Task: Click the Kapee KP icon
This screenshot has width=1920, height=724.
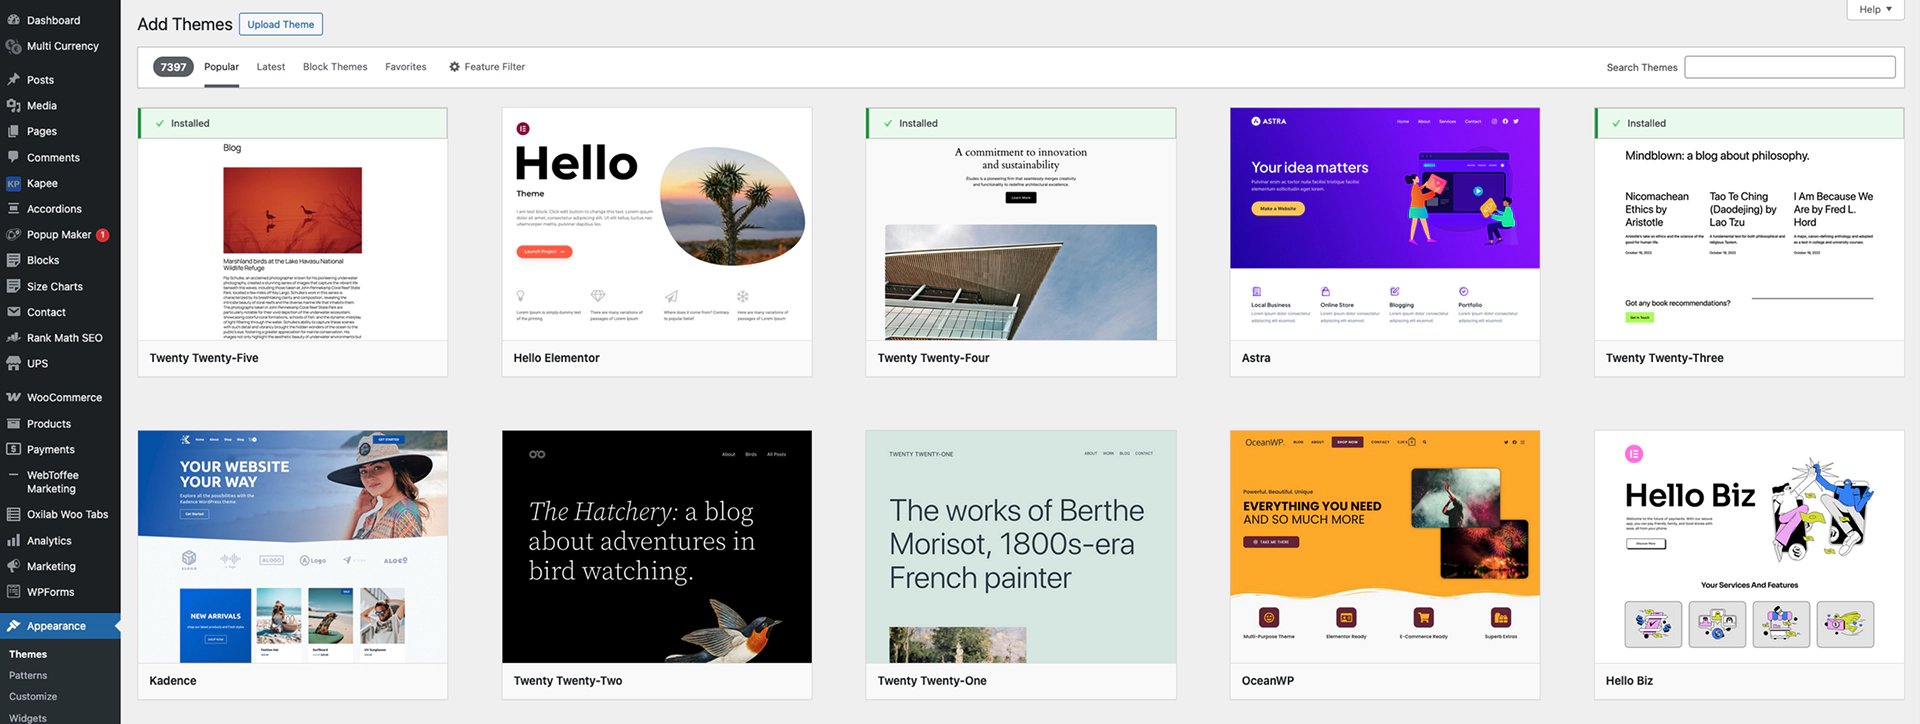Action: (x=13, y=183)
